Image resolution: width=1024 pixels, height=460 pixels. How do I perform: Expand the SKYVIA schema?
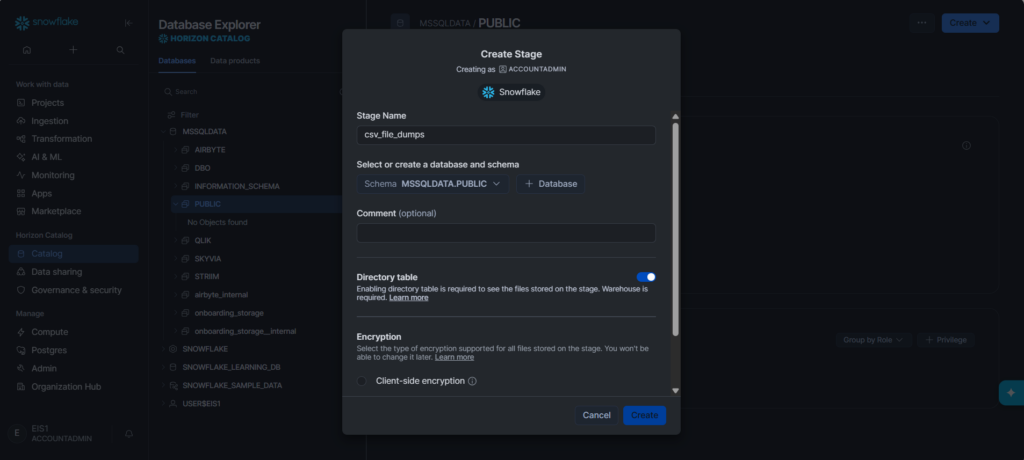click(176, 259)
